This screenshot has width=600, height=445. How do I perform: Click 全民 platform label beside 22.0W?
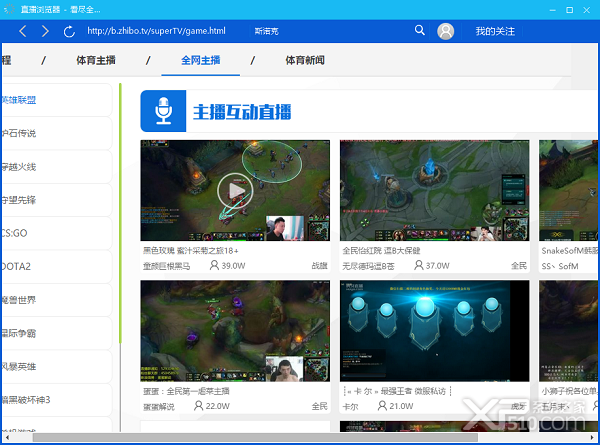(x=320, y=406)
